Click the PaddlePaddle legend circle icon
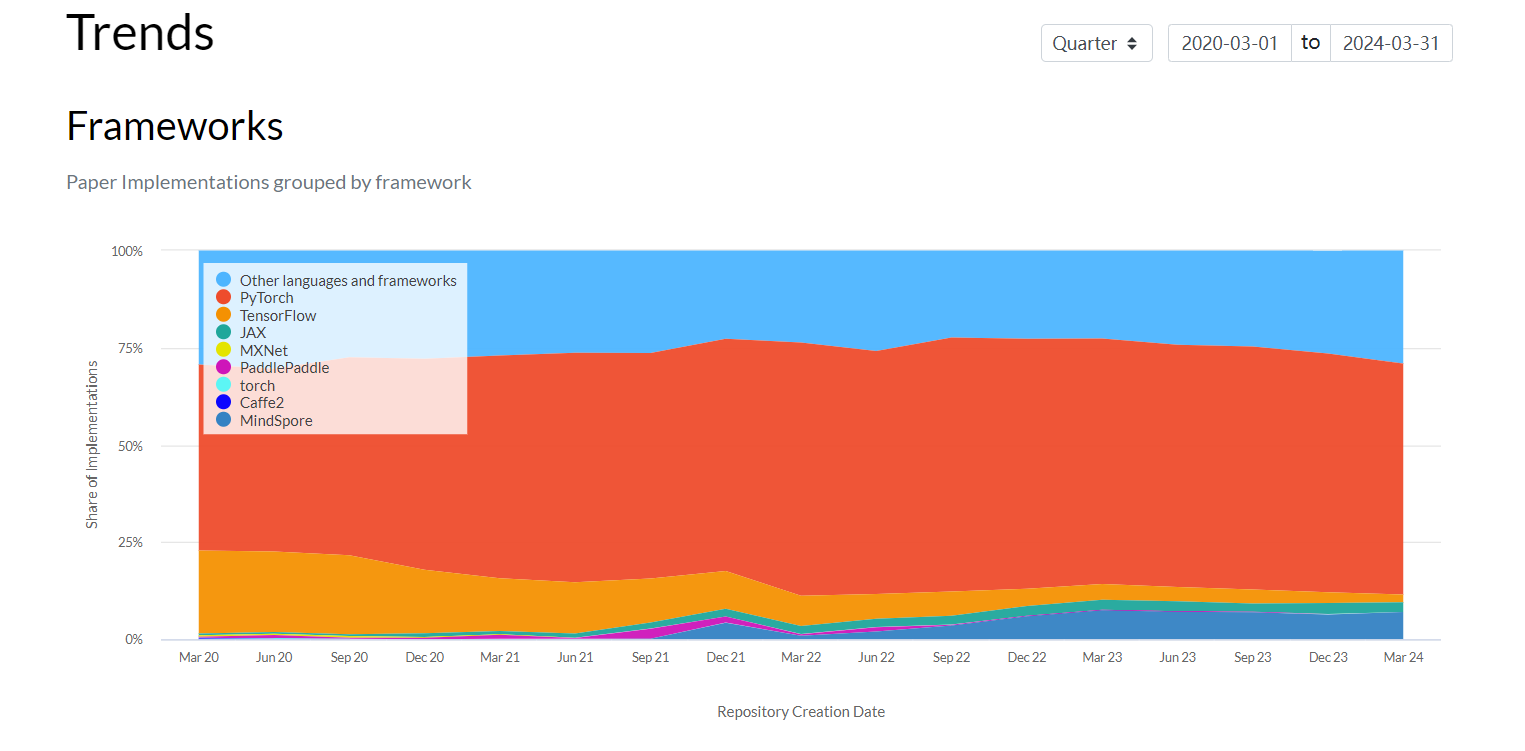This screenshot has width=1525, height=751. tap(223, 368)
